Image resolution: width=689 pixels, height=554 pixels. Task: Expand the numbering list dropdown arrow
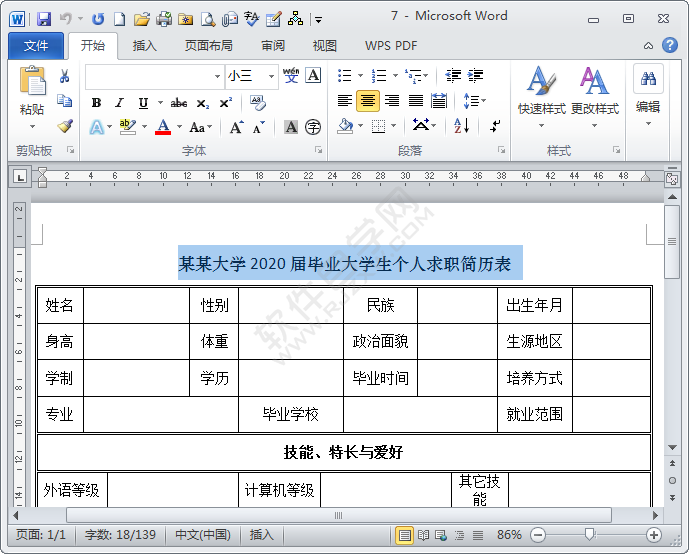395,76
